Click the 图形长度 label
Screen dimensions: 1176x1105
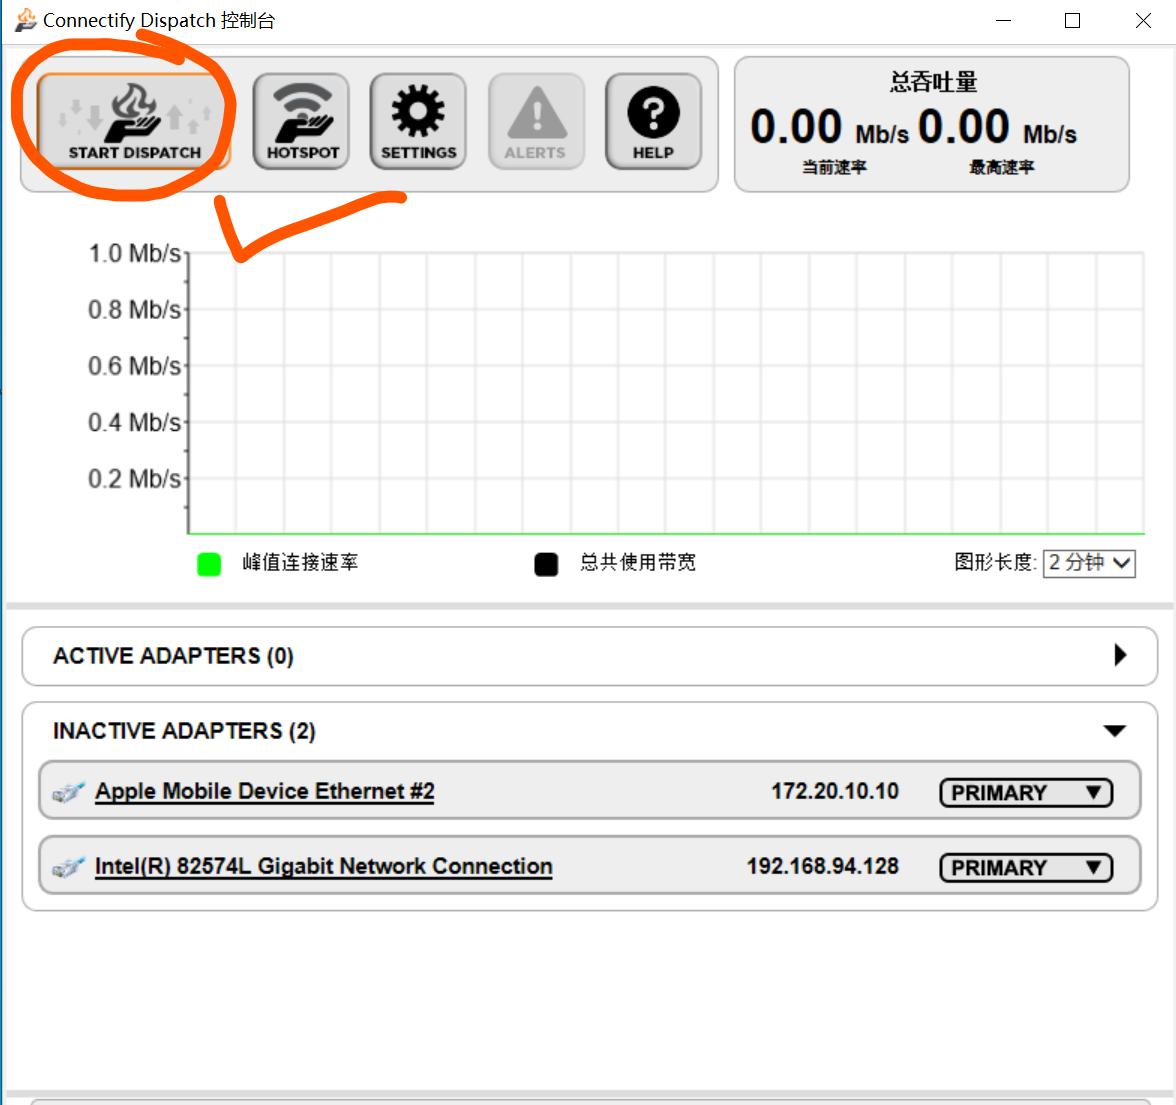tap(995, 563)
